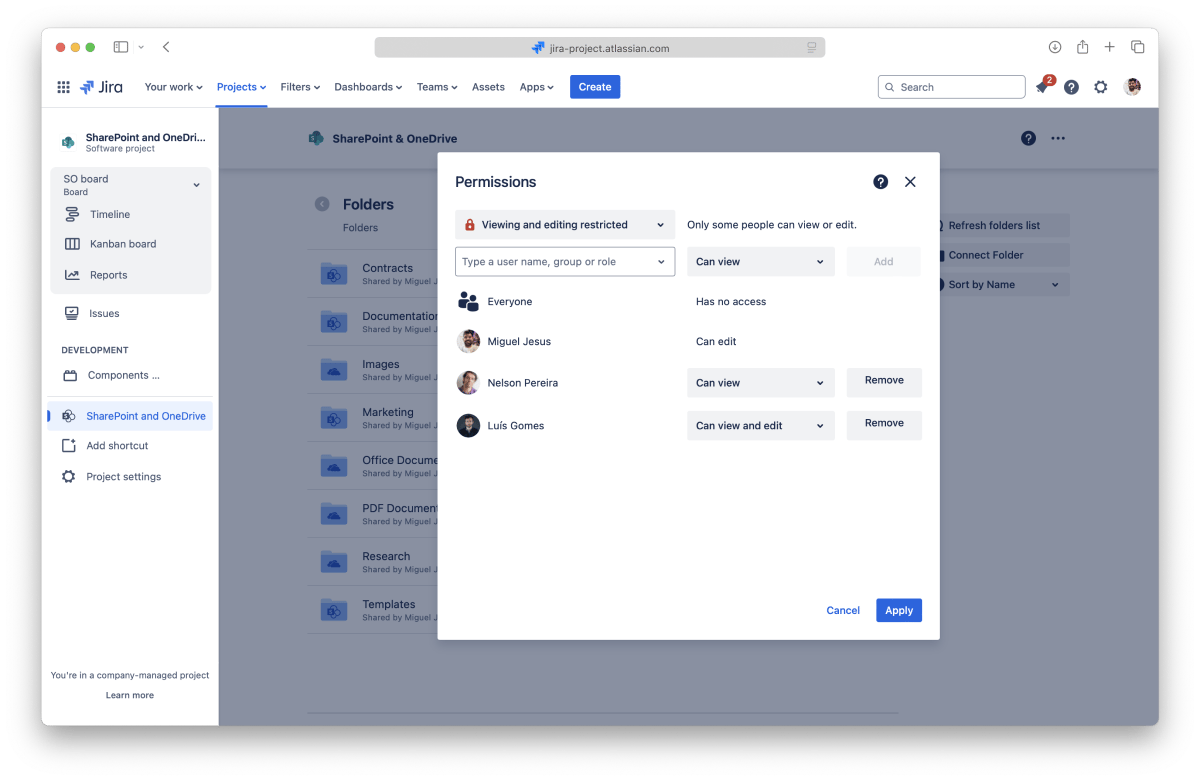Click the back arrow beside Folders heading
This screenshot has height=781, width=1200.
pyautogui.click(x=322, y=204)
